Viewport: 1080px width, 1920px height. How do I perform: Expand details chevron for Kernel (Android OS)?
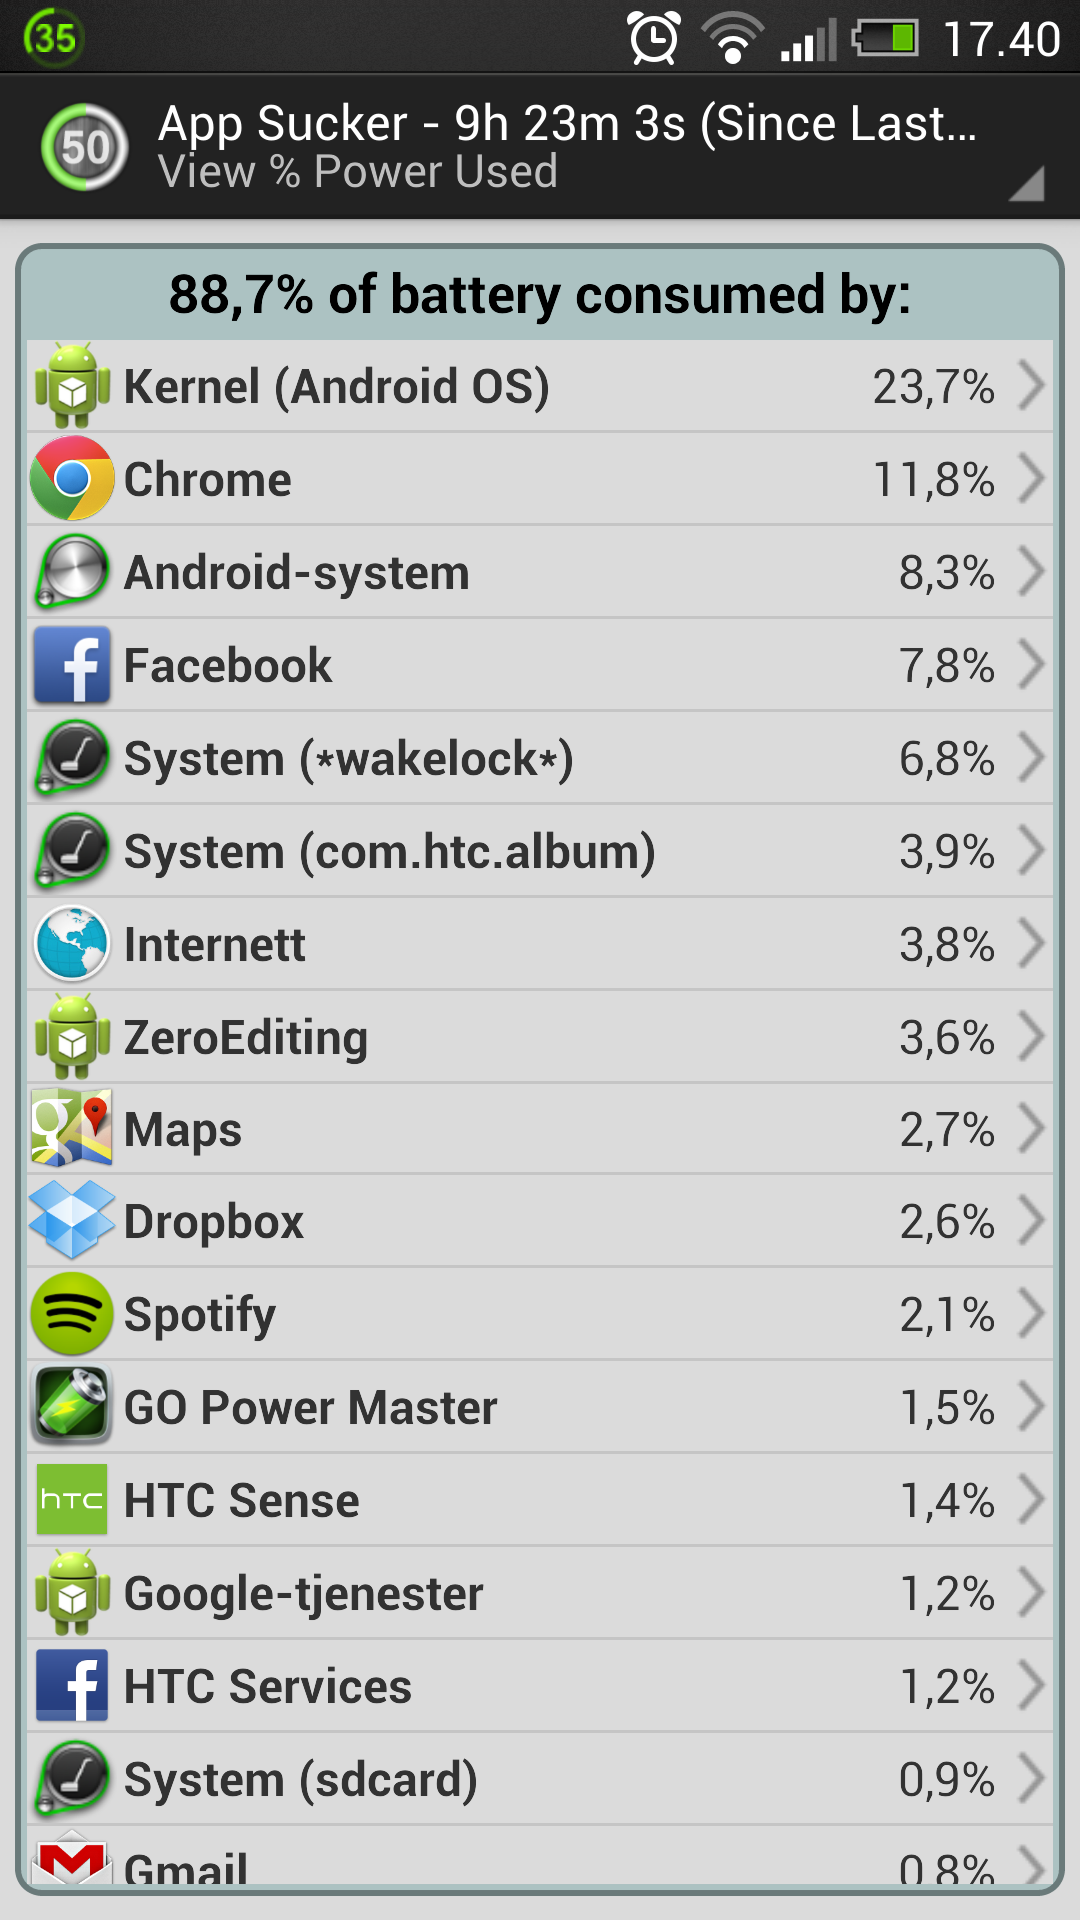tap(1031, 386)
